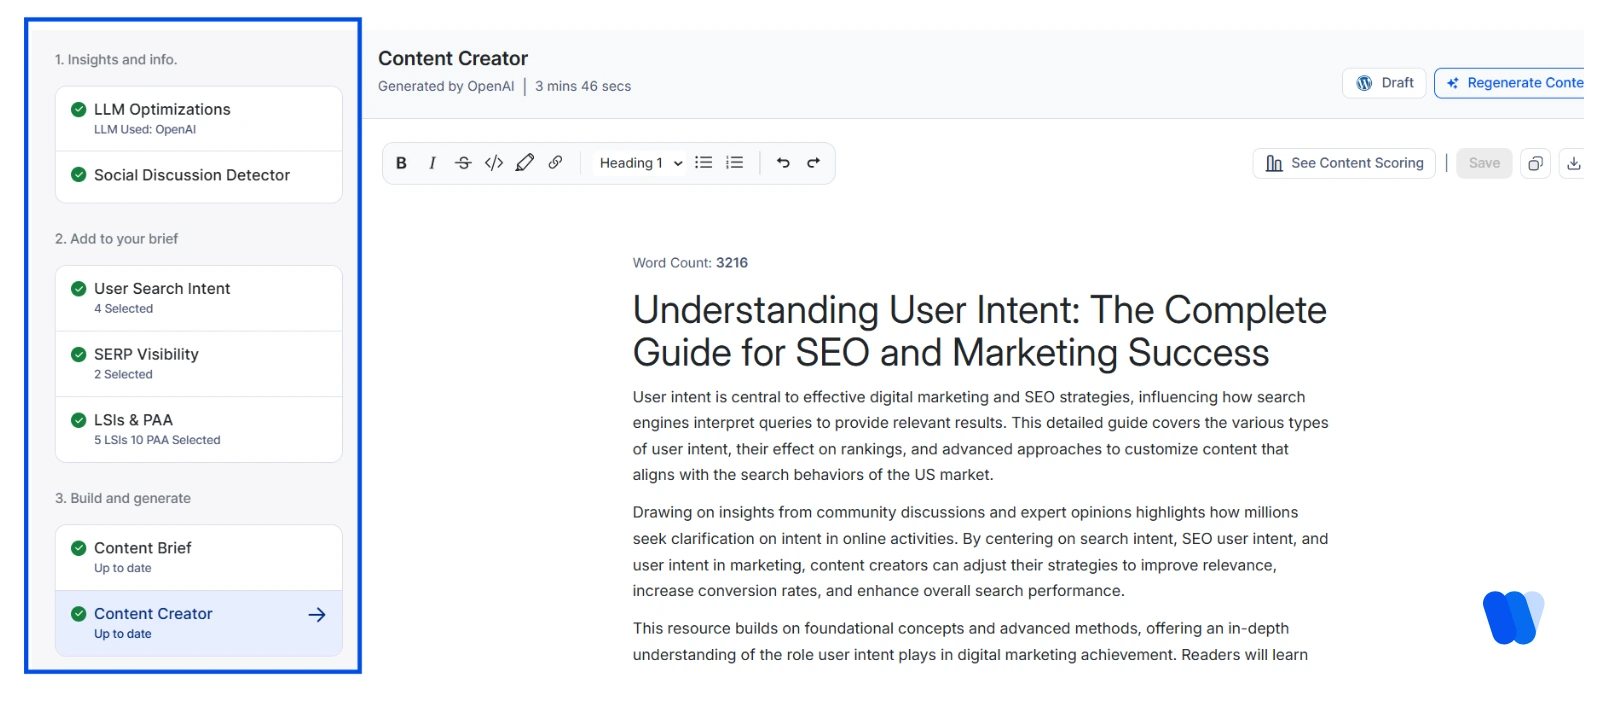1605x707 pixels.
Task: Click See Content Scoring button
Action: (1344, 163)
